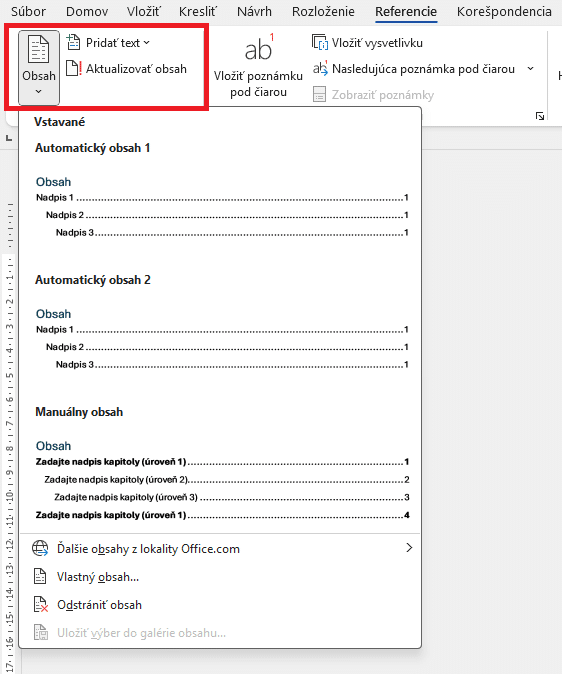Click the Uložiť výber do galérie icon
This screenshot has width=562, height=674.
click(x=41, y=632)
